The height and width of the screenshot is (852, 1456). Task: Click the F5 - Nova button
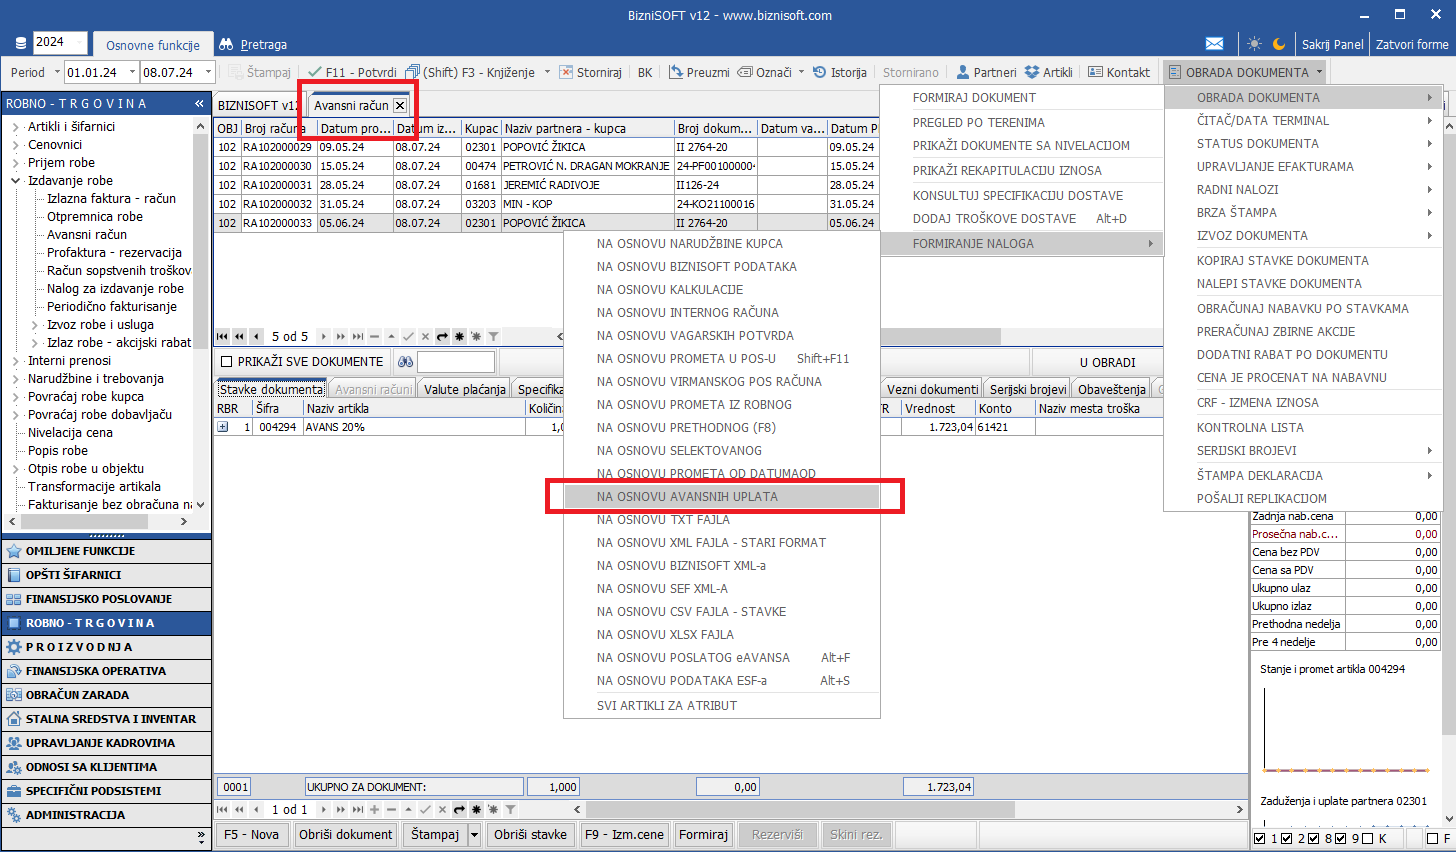point(251,834)
